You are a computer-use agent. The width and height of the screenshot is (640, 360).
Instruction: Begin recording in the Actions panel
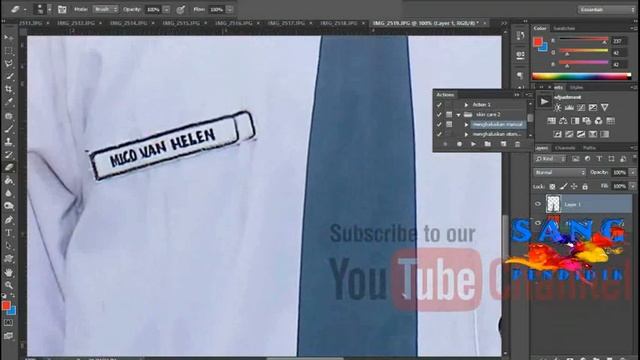460,144
